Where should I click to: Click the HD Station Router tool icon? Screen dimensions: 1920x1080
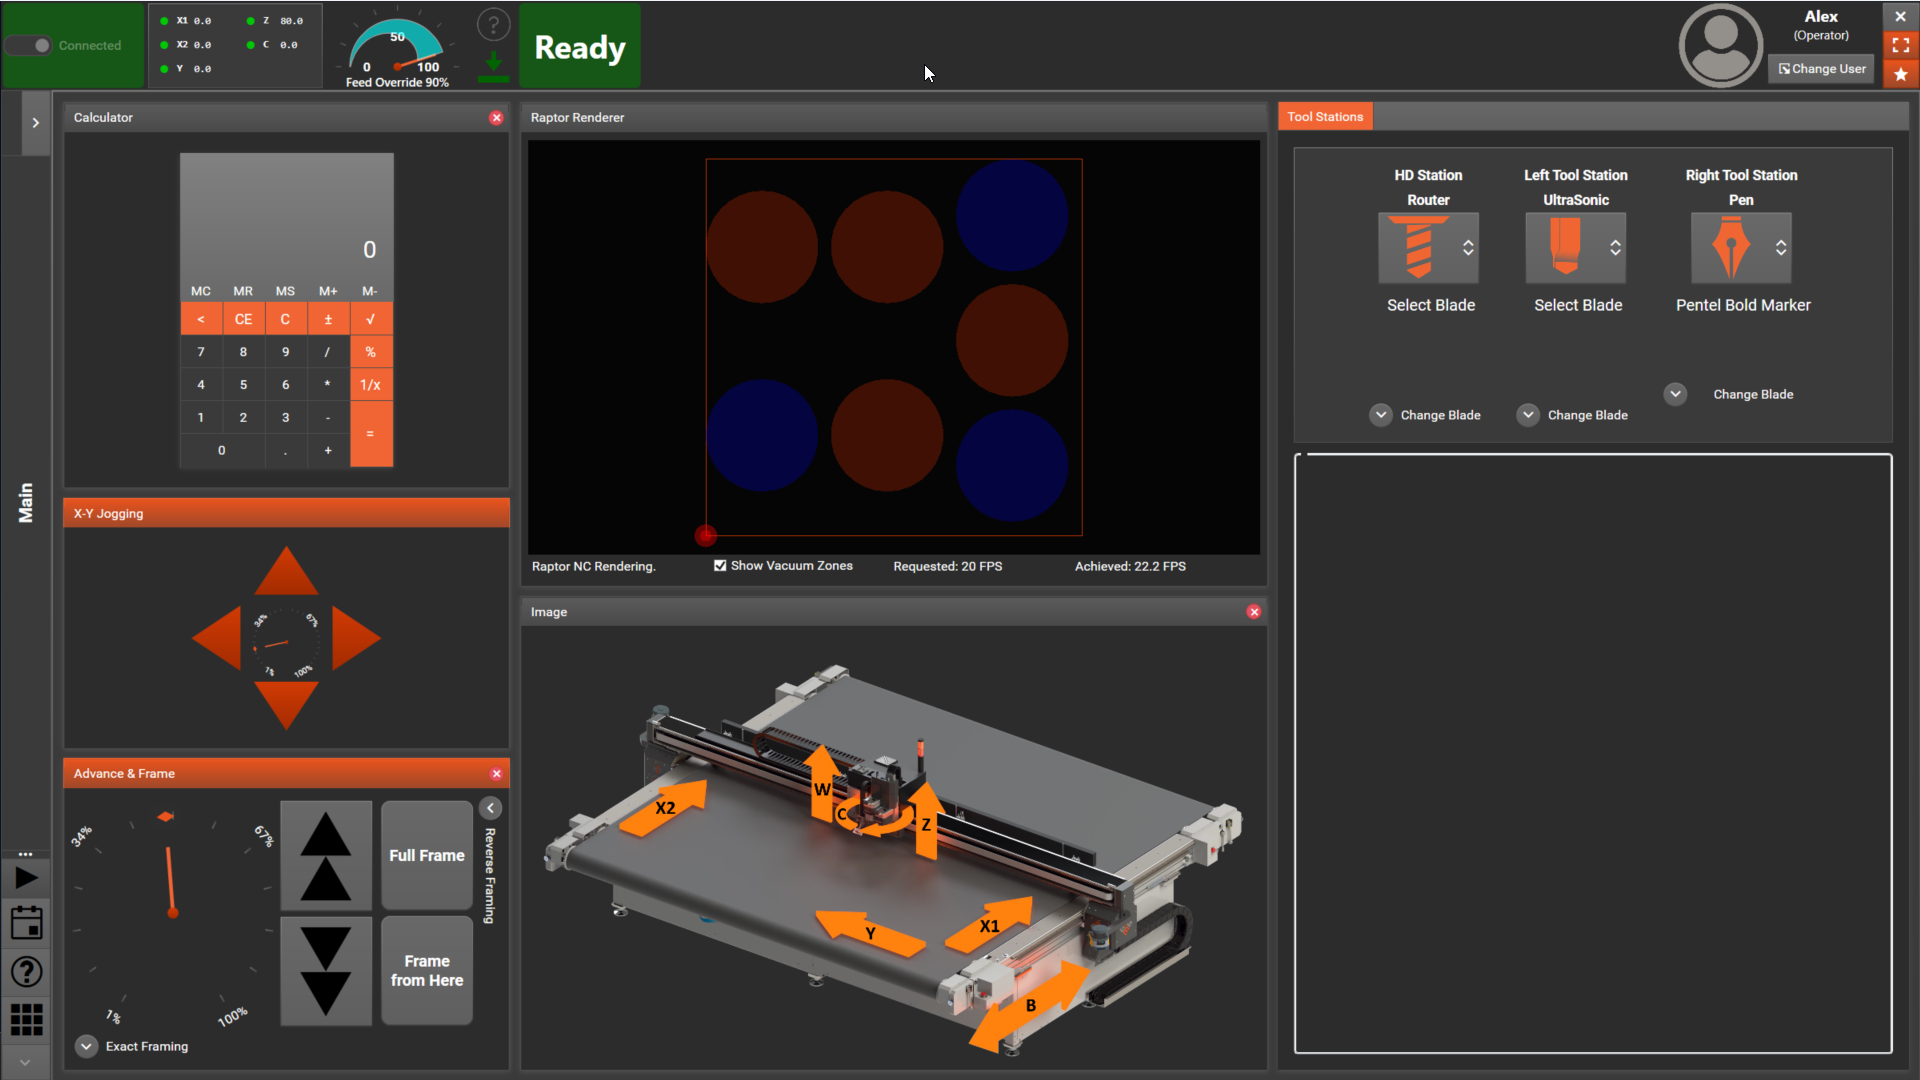[1418, 247]
